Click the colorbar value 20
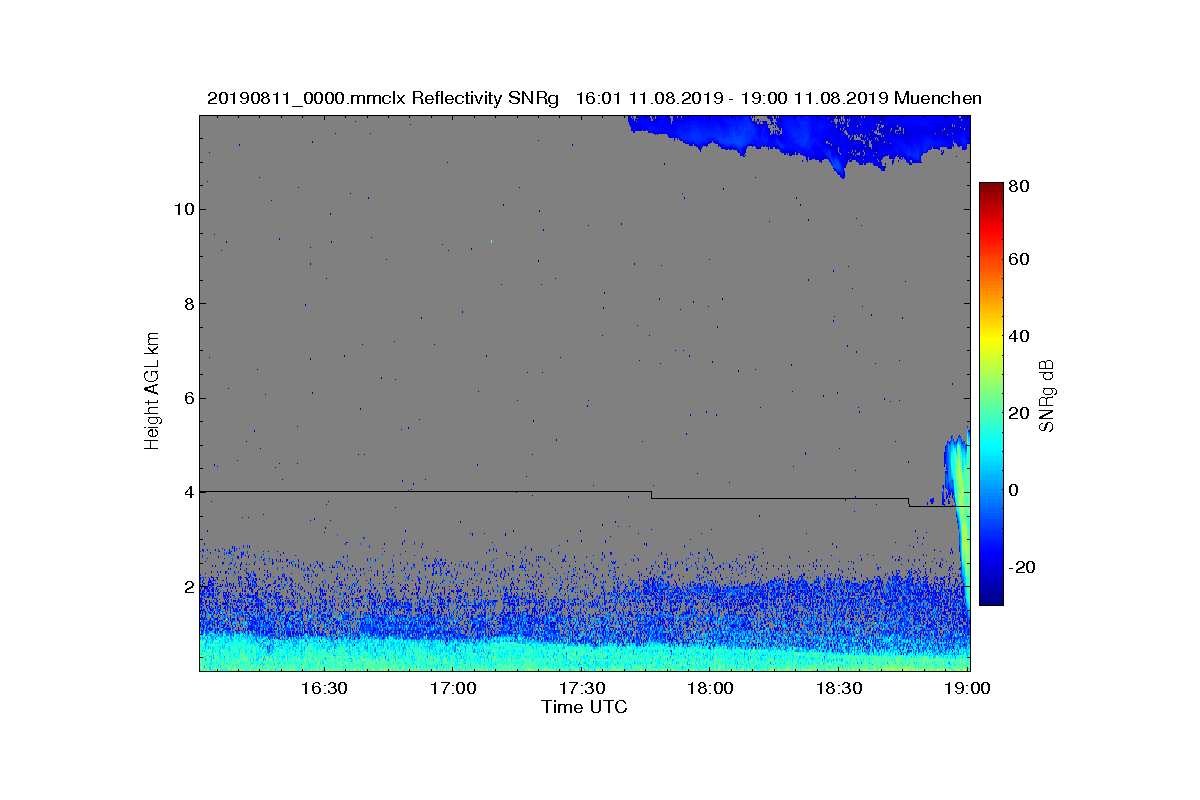The image size is (1200, 800). click(x=1019, y=413)
